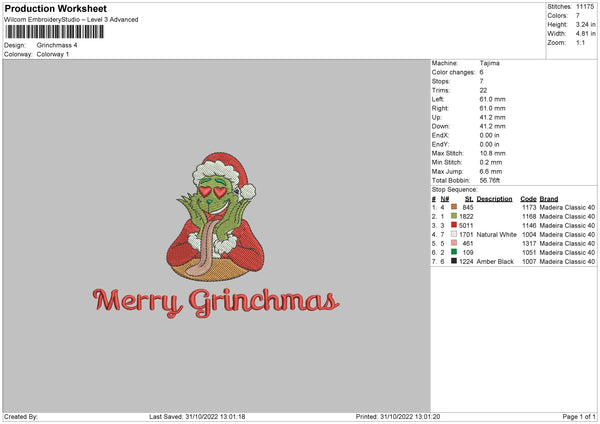Click the Color changes value 6
The width and height of the screenshot is (600, 424).
[x=481, y=72]
